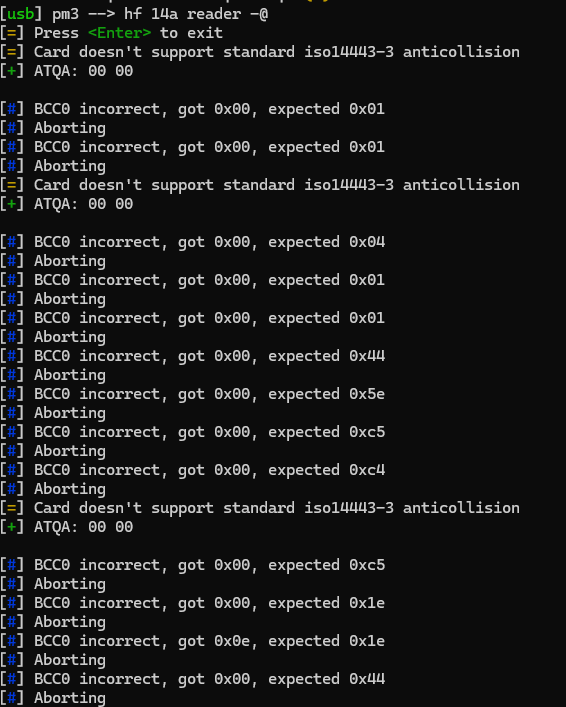Screen dimensions: 566x707
Task: Click the first 'ATQA: 00 00' line
Action: [67, 71]
